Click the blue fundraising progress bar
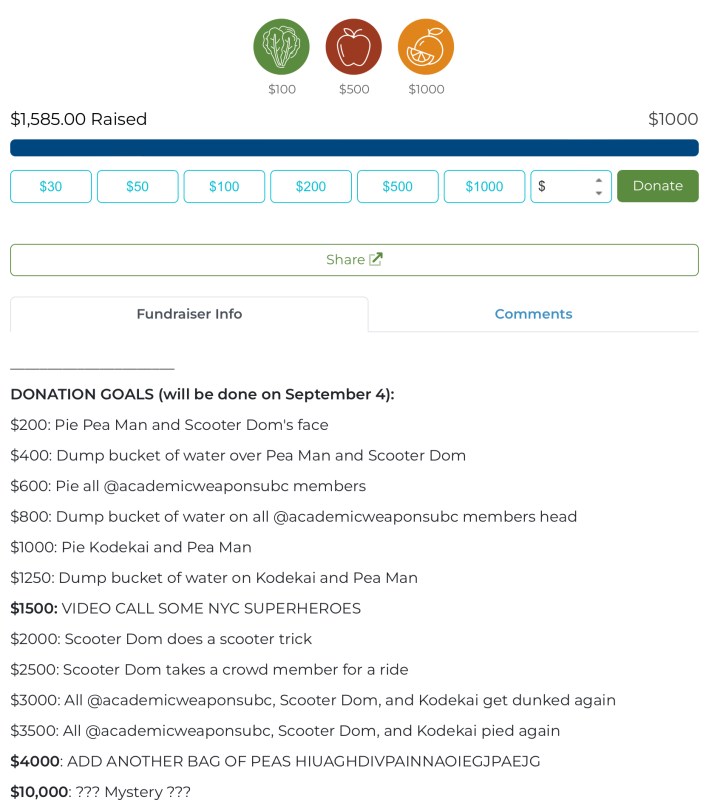This screenshot has height=800, width=709. point(354,148)
